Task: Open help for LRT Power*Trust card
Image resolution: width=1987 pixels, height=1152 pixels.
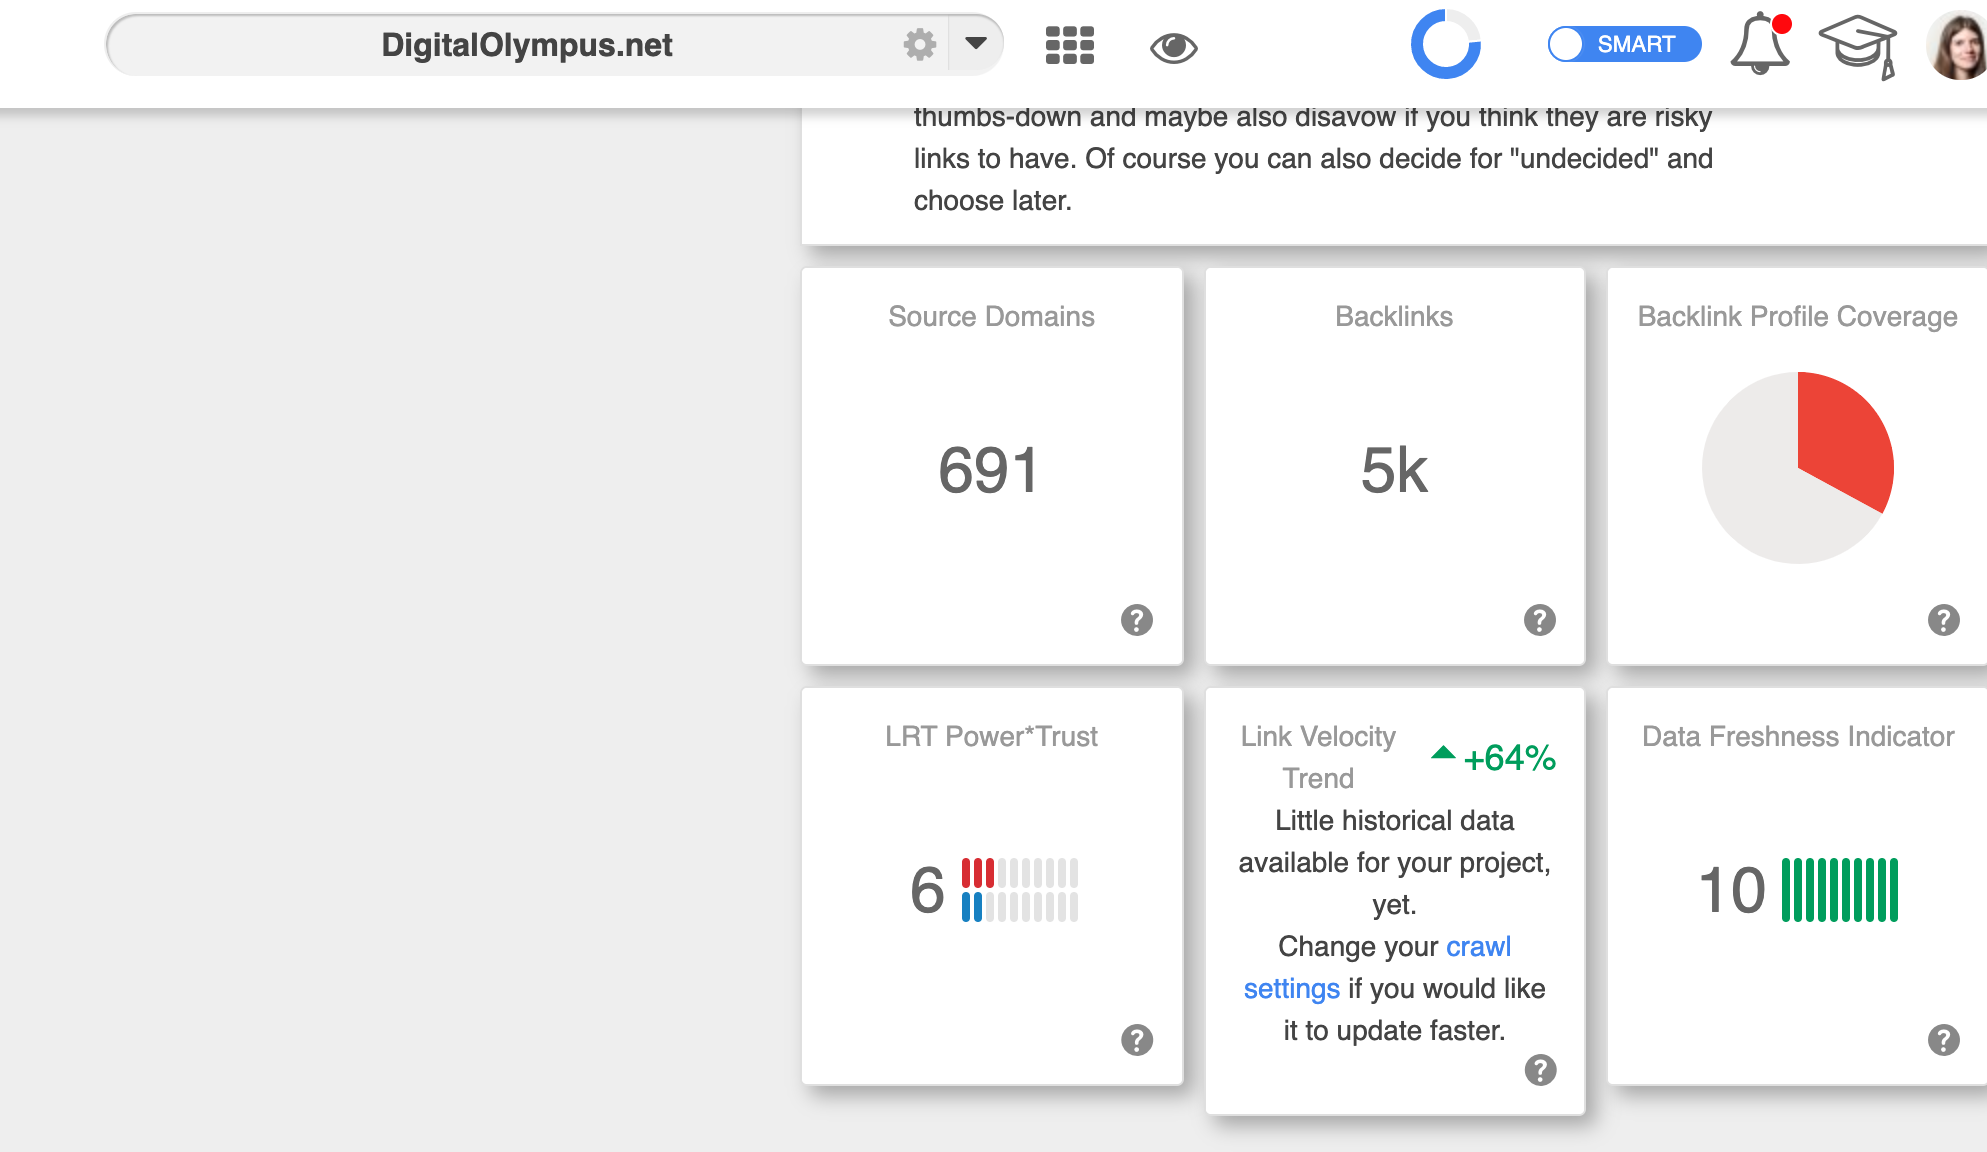Action: (x=1136, y=1040)
